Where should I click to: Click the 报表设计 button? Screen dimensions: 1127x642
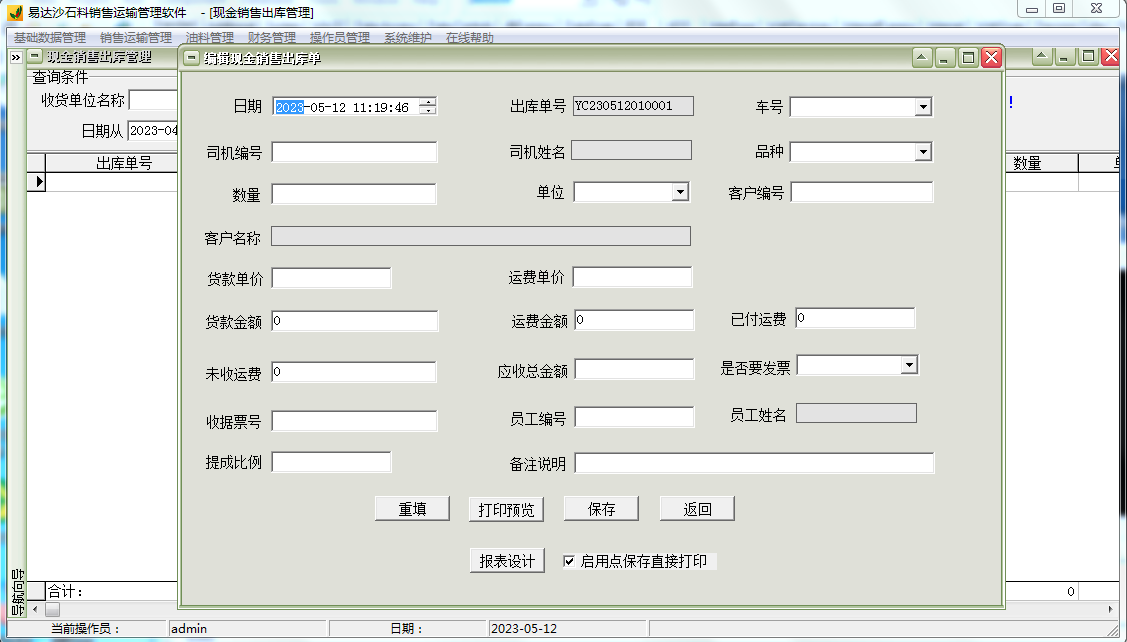click(507, 561)
